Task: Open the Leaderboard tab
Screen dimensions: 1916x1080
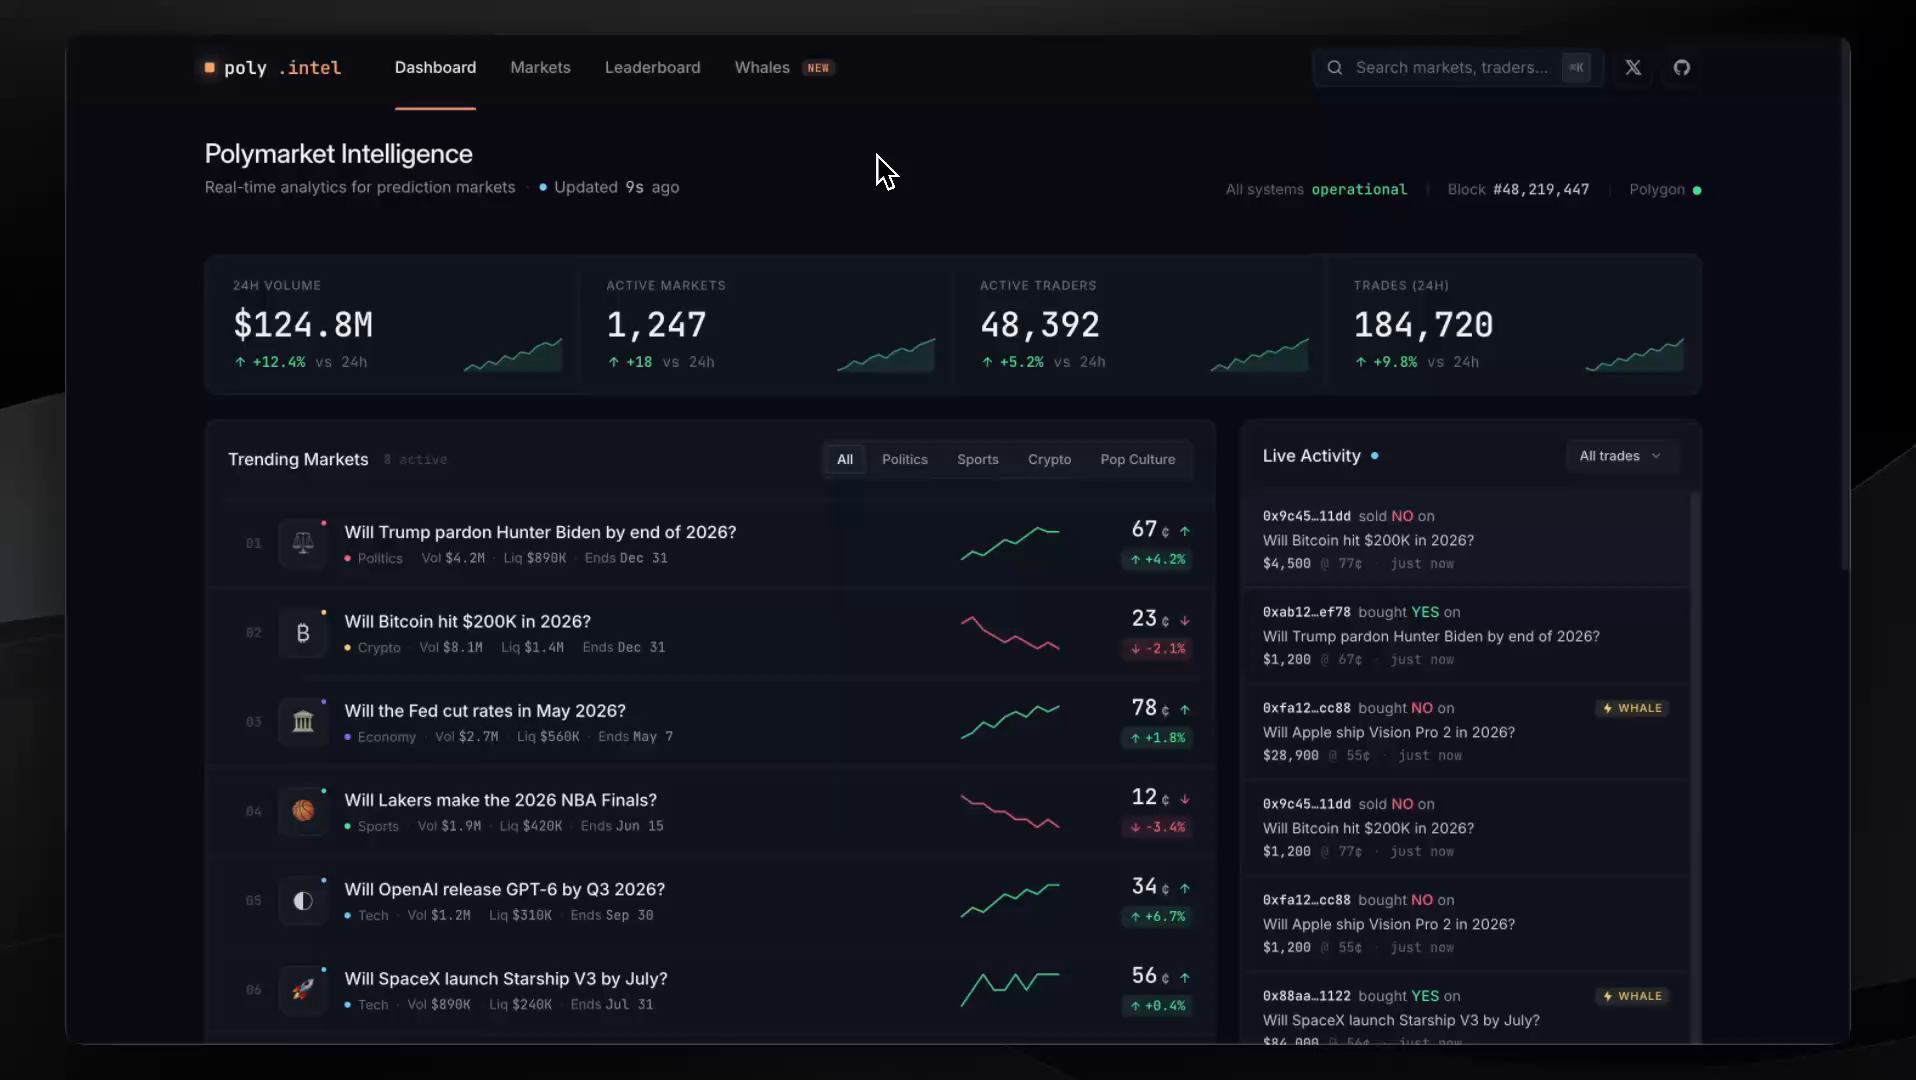Action: coord(652,67)
